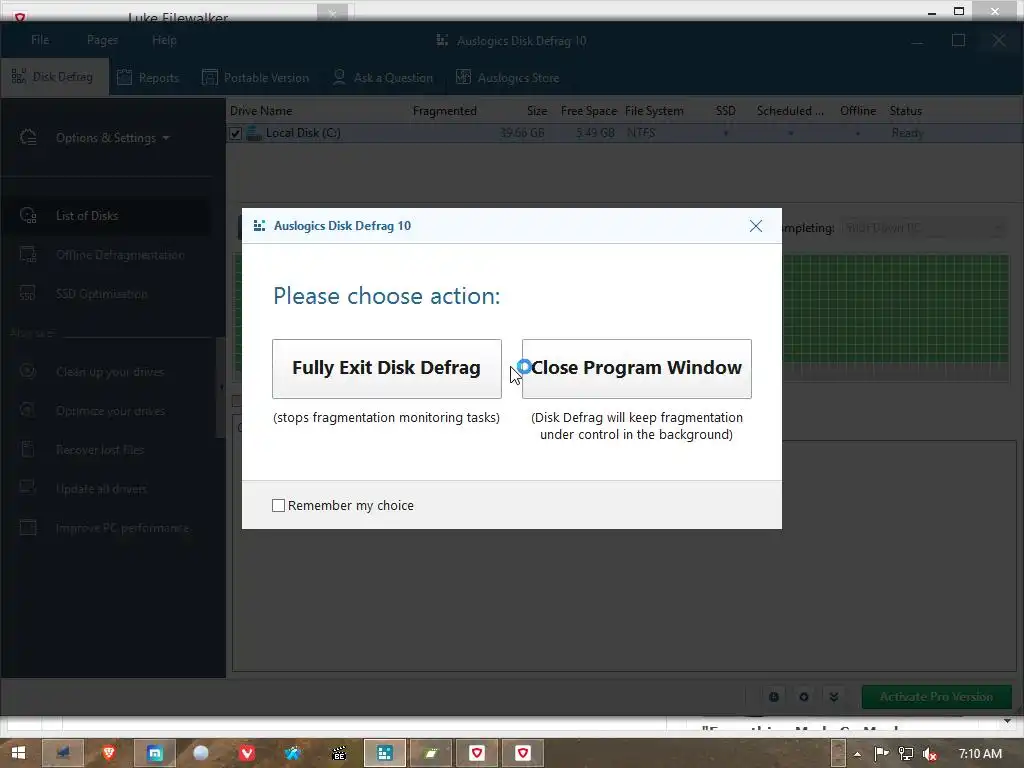Open the File menu
Screen dimensions: 1024x768
coord(40,40)
